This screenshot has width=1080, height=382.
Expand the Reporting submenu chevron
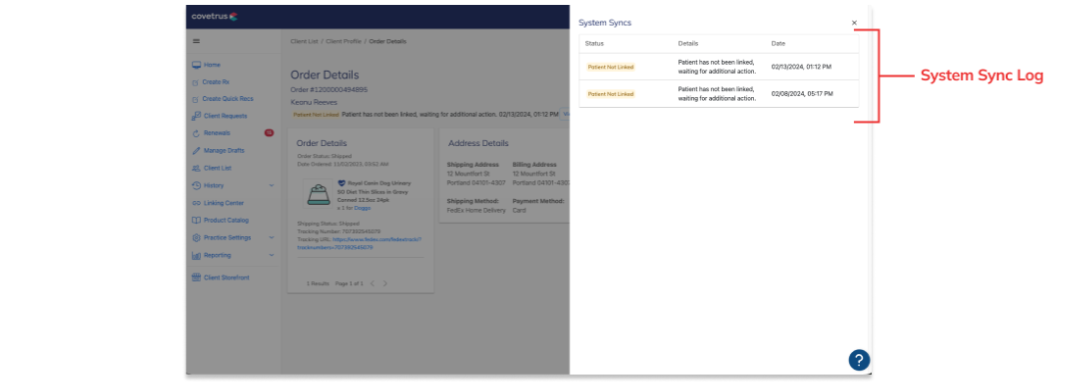tap(271, 255)
